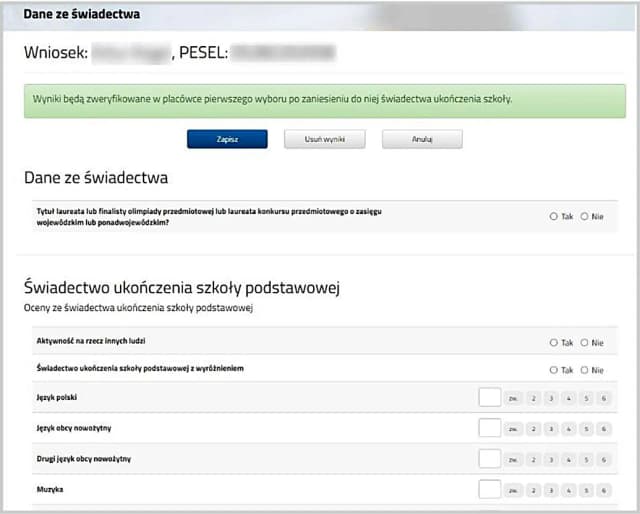Focus the Język obcy nowożytny grade field
Screen dimensions: 640x514
point(489,428)
